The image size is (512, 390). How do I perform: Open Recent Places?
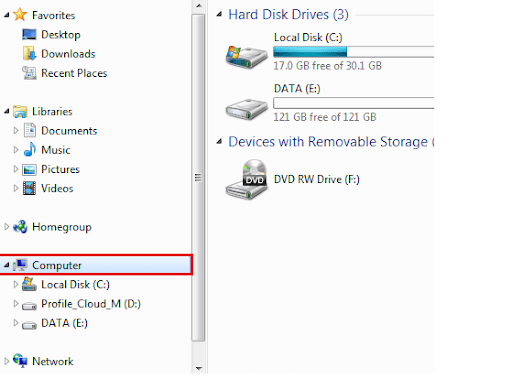click(x=74, y=73)
